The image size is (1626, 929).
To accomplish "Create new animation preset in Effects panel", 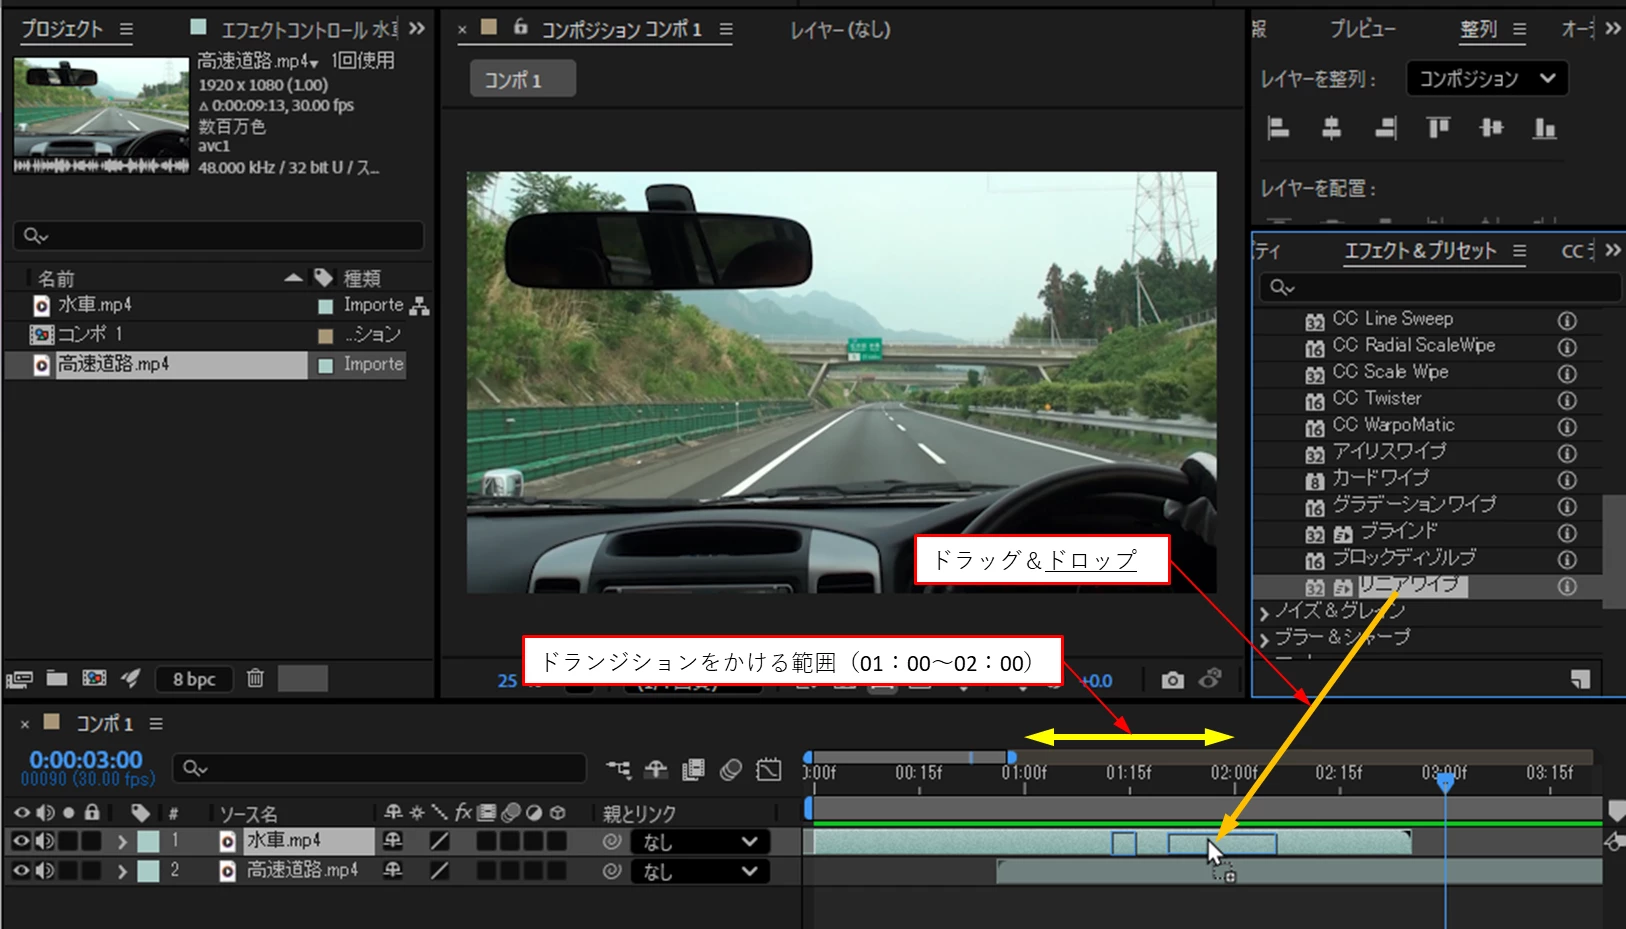I will (1580, 680).
